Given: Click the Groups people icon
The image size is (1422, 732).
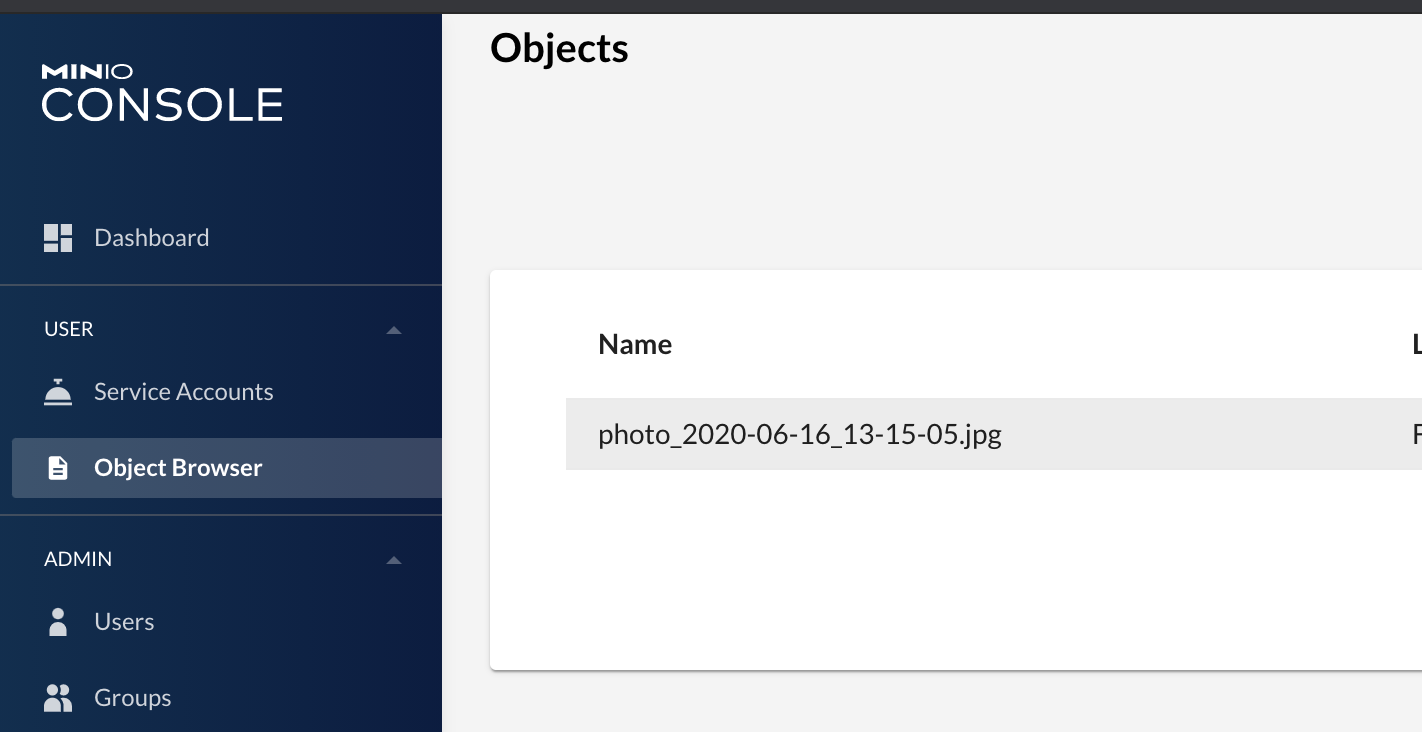Looking at the screenshot, I should pyautogui.click(x=58, y=698).
